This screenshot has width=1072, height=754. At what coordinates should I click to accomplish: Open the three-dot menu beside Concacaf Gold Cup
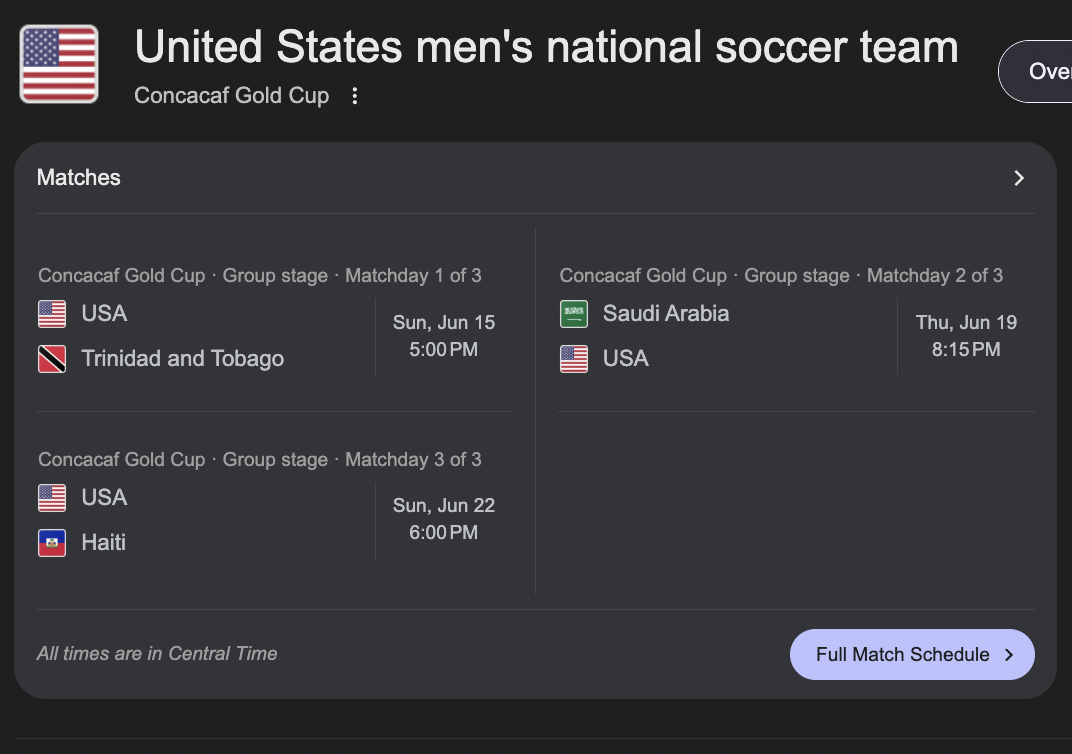[354, 96]
